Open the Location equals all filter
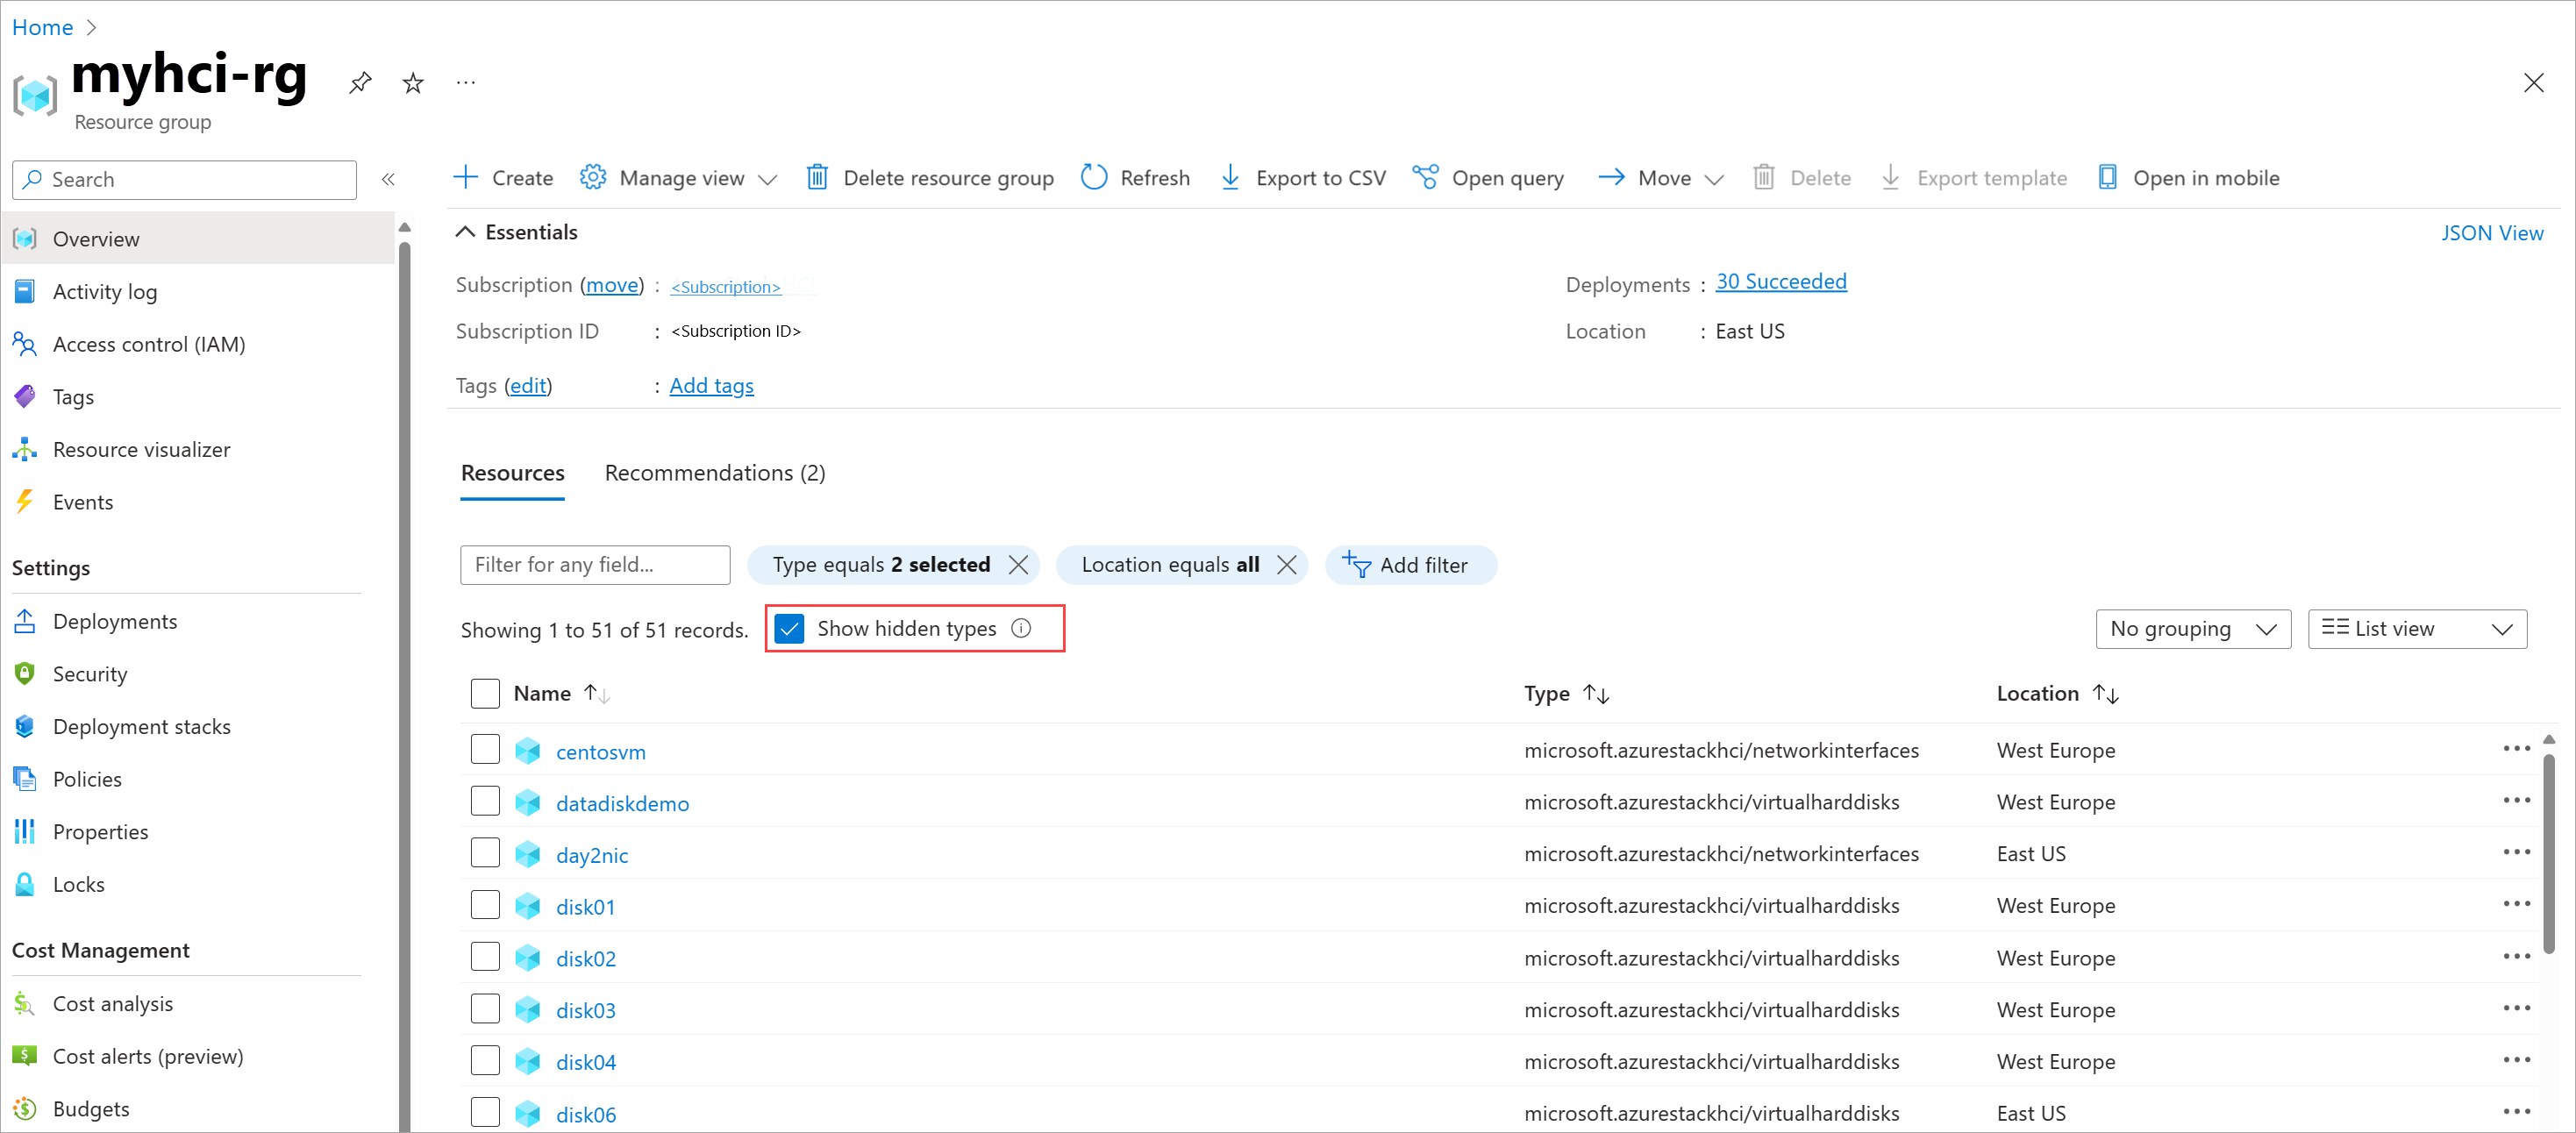This screenshot has height=1133, width=2576. click(x=1170, y=565)
